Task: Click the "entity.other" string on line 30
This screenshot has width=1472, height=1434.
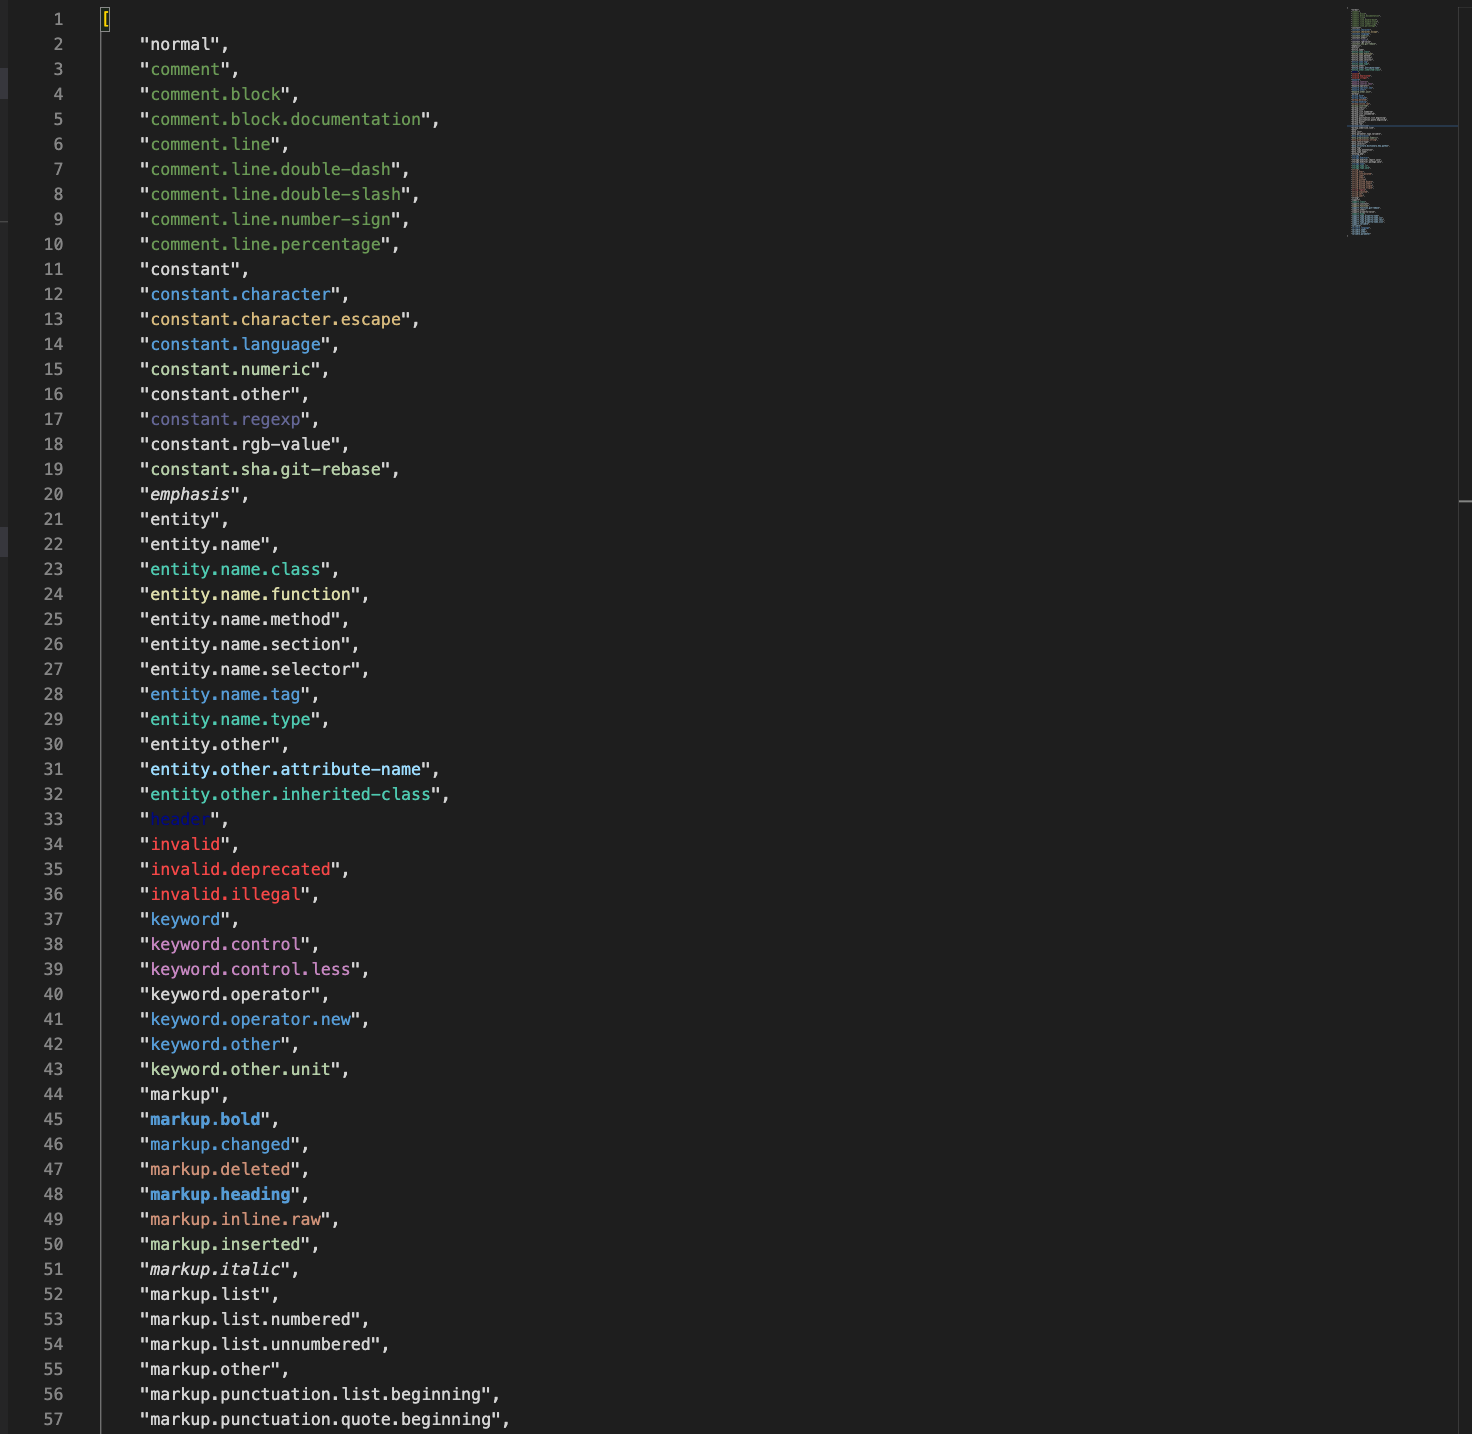Action: tap(210, 744)
